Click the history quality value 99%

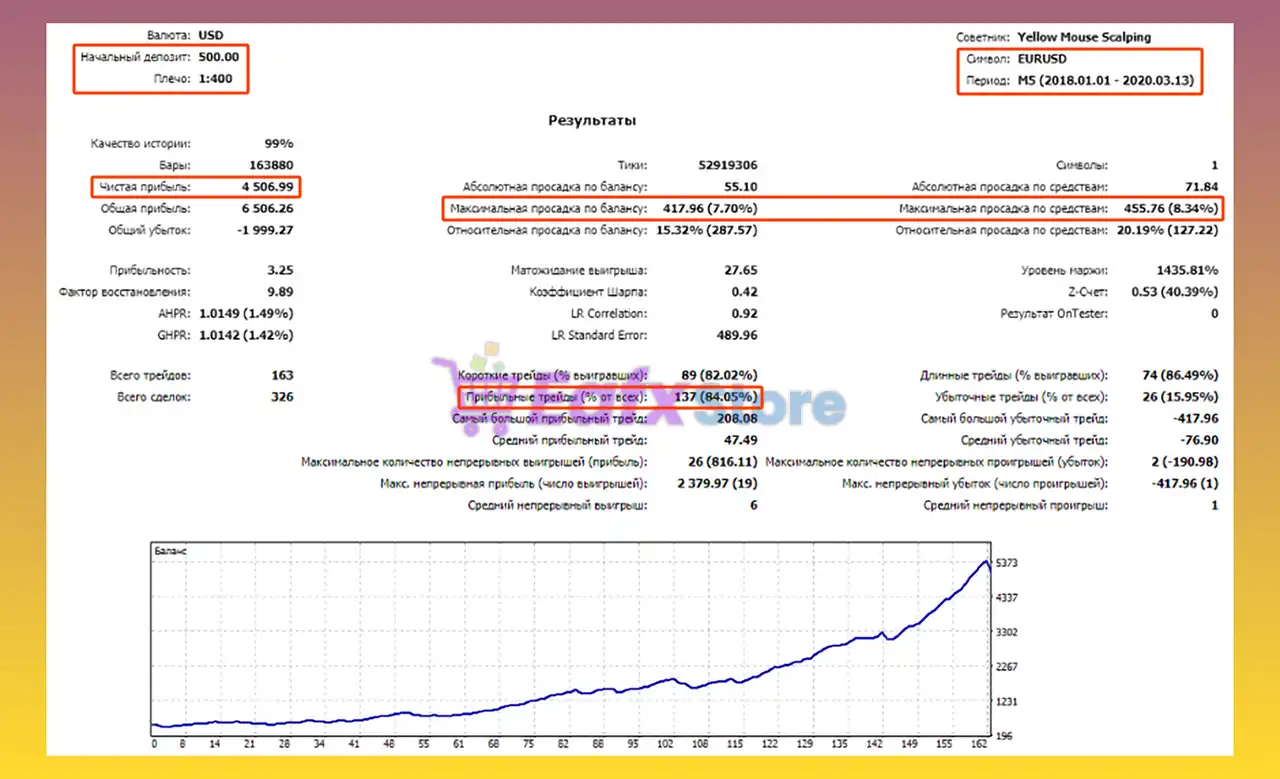click(279, 144)
